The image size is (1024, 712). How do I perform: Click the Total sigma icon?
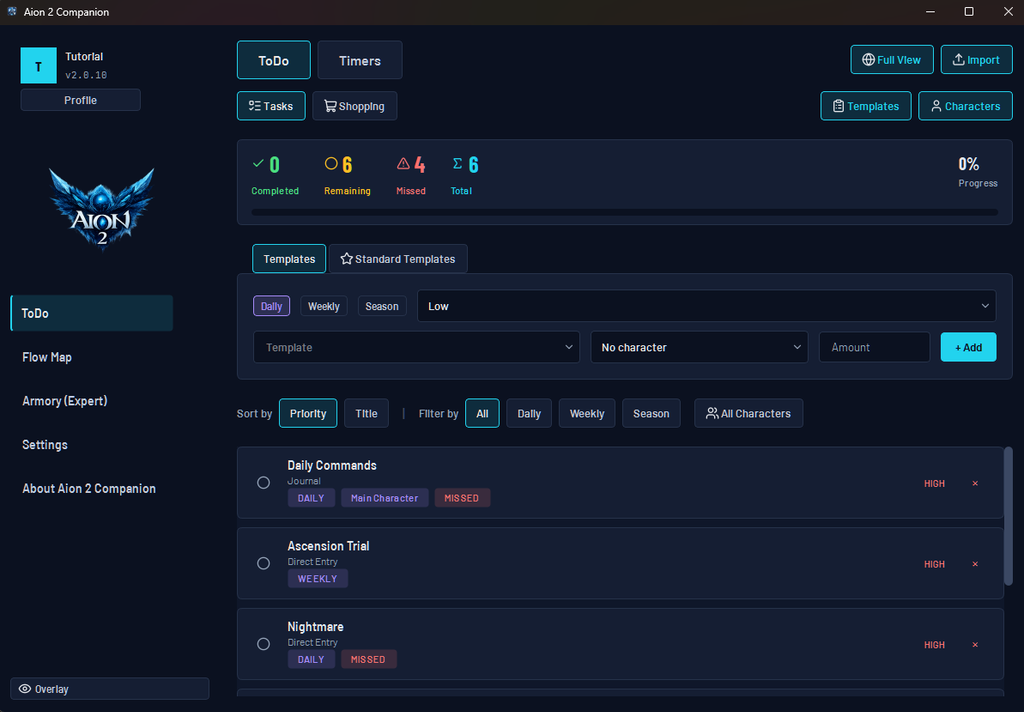coord(458,163)
